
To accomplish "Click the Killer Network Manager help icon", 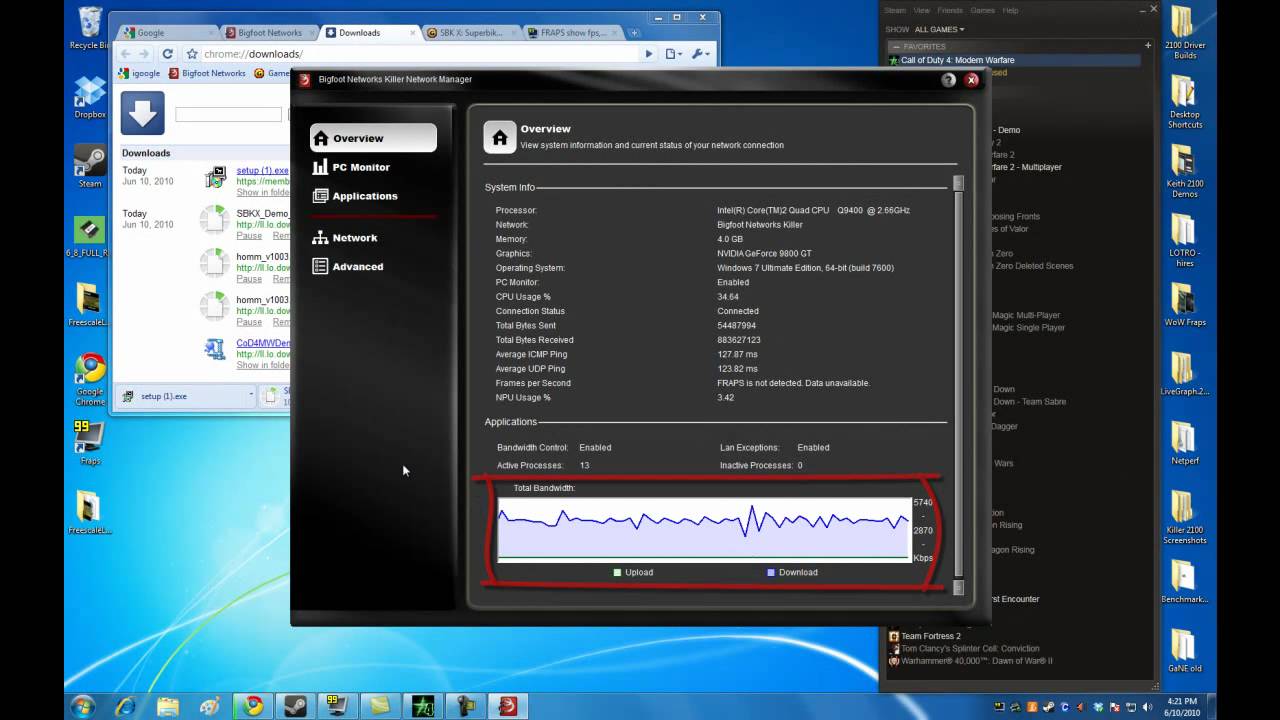I will [x=948, y=80].
